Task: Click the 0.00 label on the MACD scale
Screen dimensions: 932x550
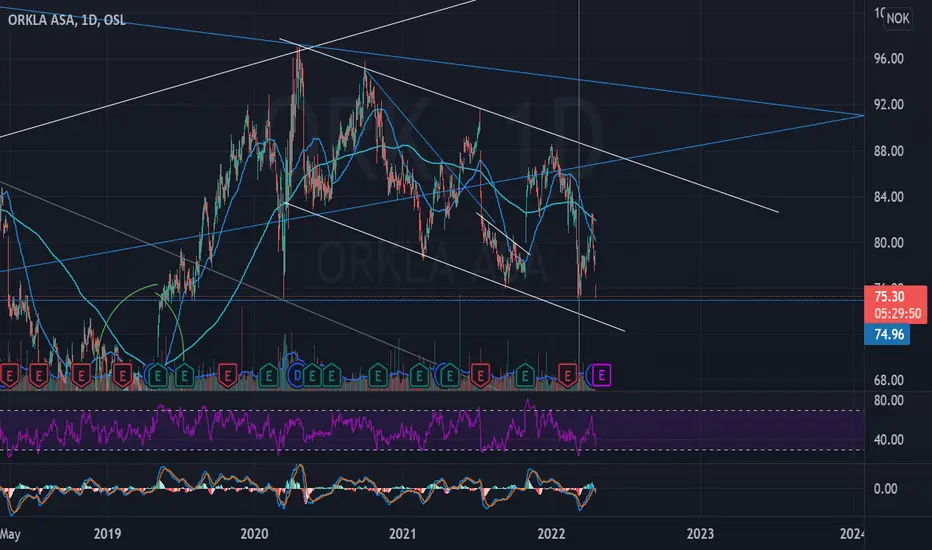Action: (885, 489)
